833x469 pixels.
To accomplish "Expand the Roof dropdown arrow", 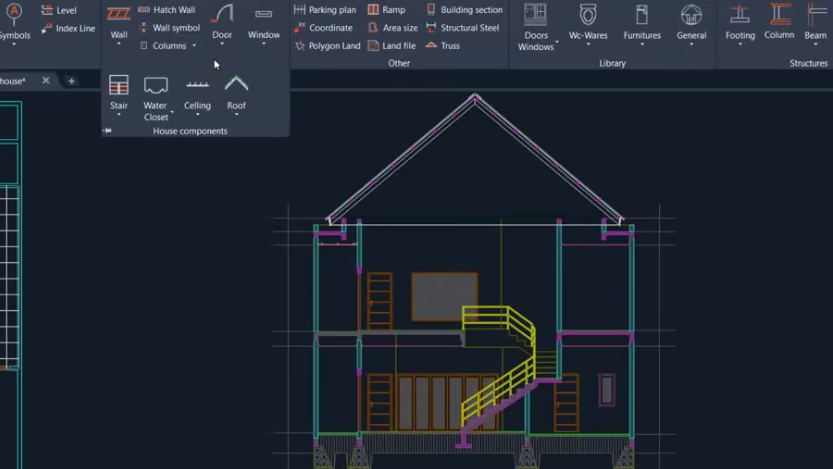I will point(236,115).
